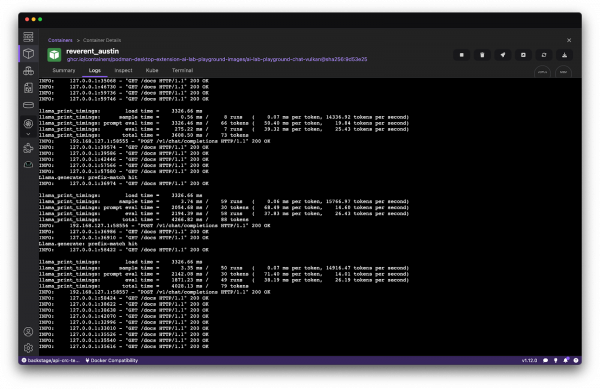Open Docker Compatibility in status bar

pyautogui.click(x=111, y=360)
